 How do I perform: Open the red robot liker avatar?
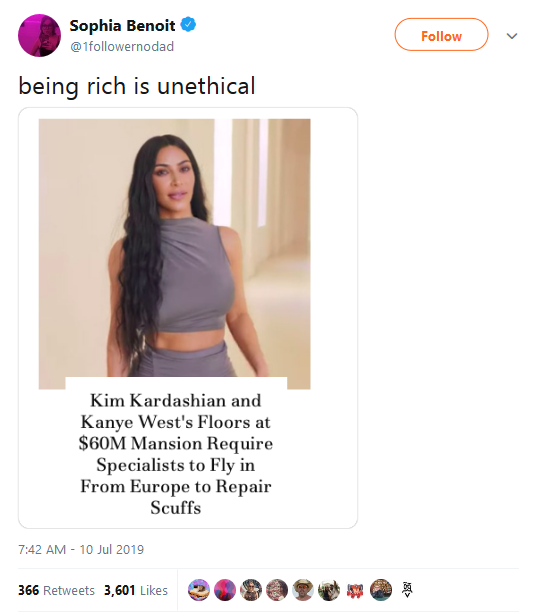[354, 590]
